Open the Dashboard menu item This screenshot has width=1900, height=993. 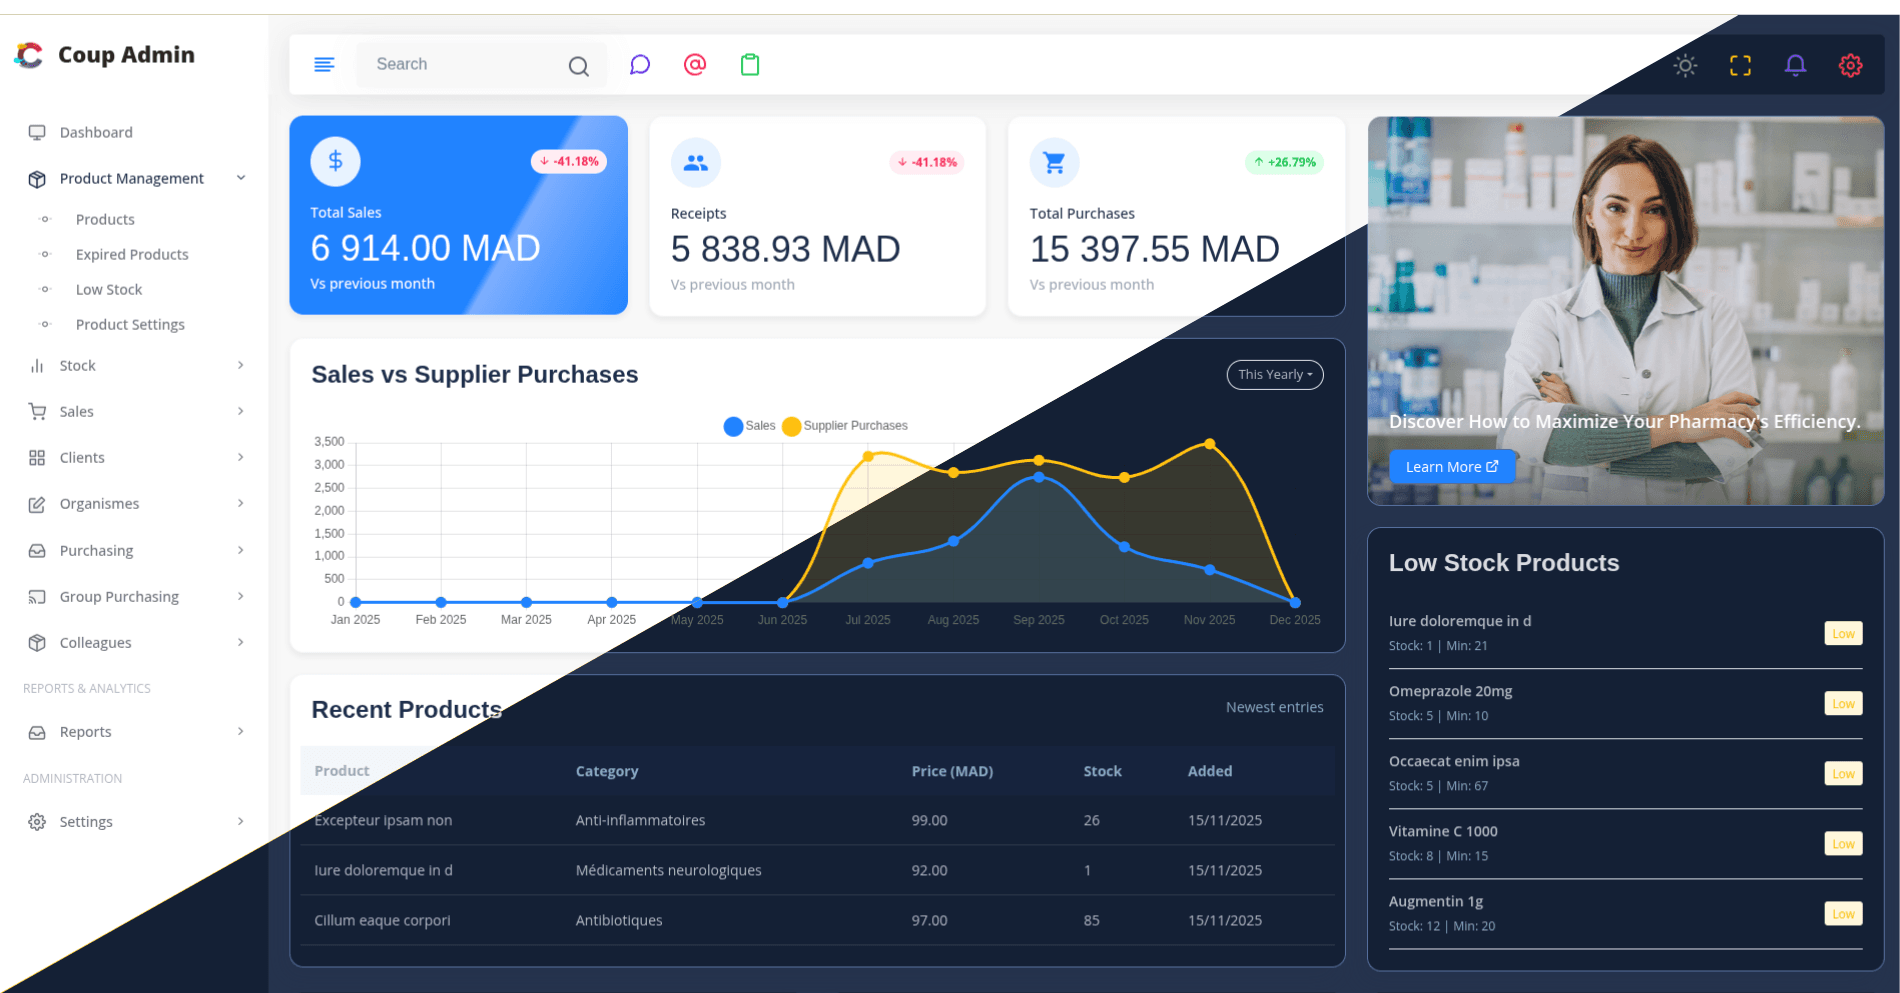point(96,131)
